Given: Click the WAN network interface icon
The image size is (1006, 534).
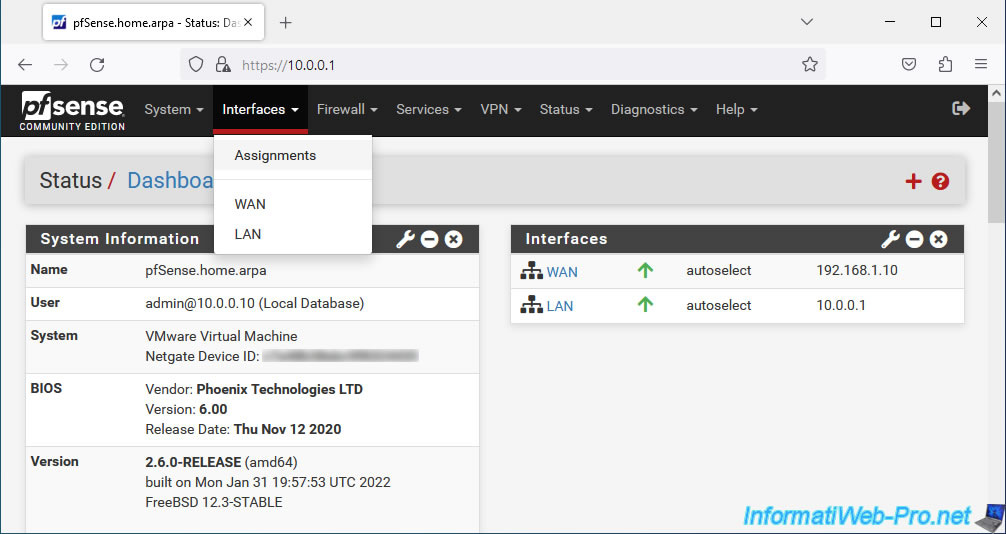Looking at the screenshot, I should (x=531, y=271).
